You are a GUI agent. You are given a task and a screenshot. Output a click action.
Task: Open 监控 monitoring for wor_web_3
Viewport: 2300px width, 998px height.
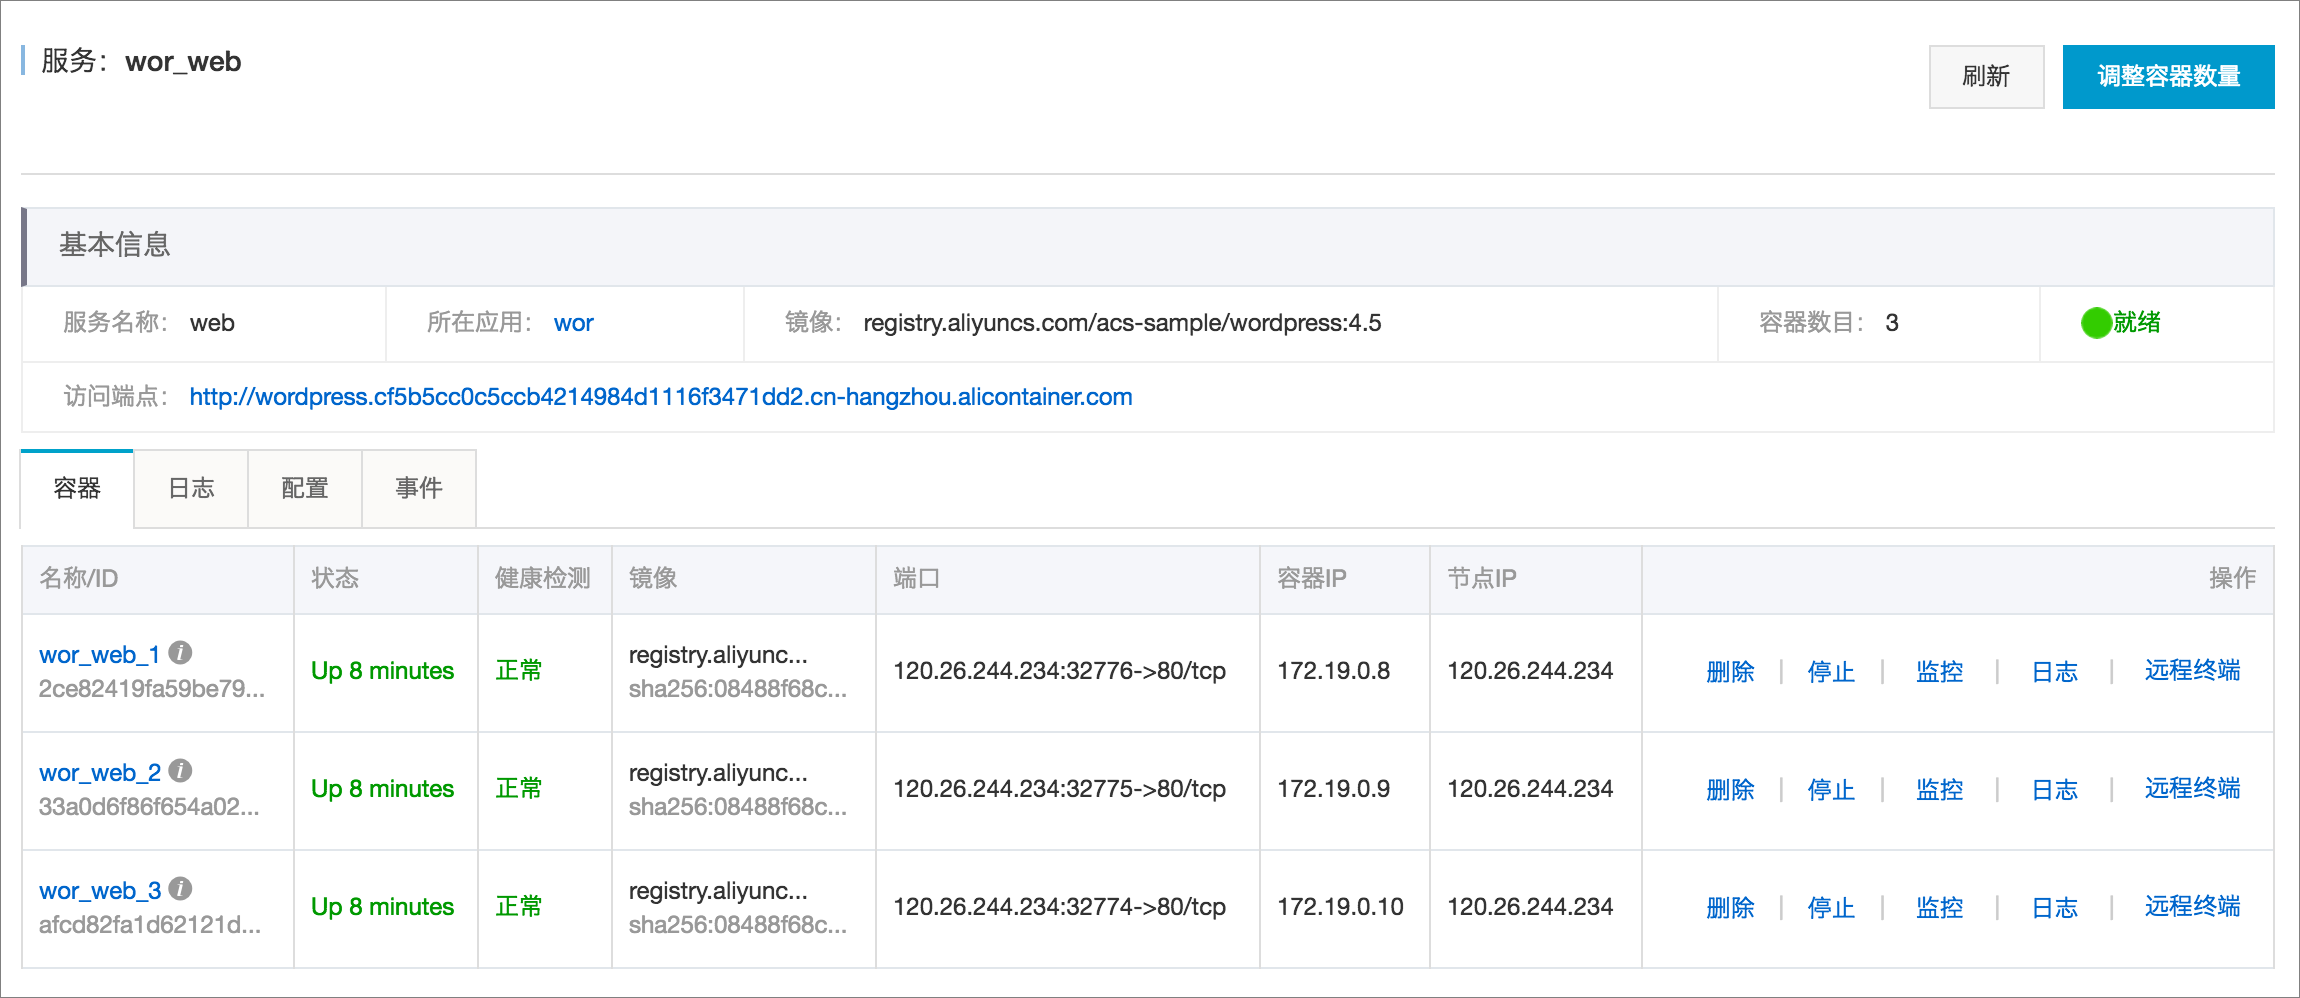point(1939,907)
